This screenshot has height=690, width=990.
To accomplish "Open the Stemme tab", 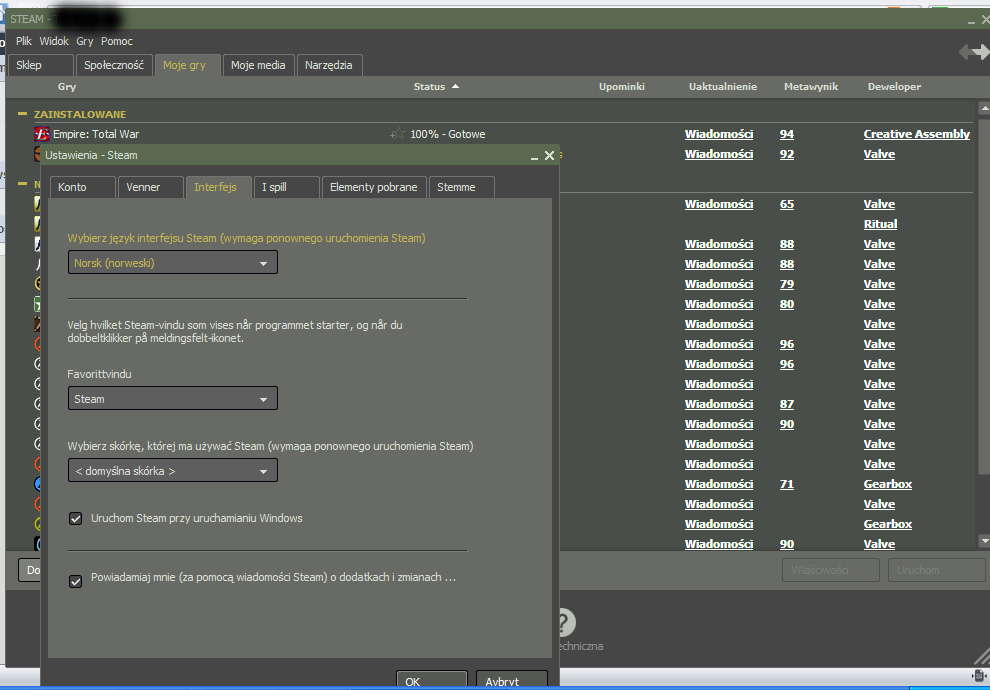I will pos(461,187).
